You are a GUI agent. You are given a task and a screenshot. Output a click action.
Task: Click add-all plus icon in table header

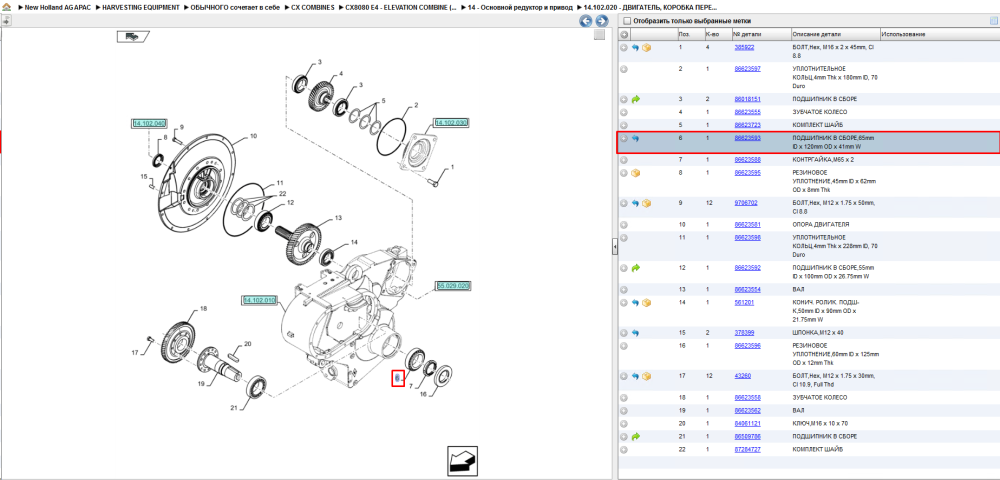(624, 34)
